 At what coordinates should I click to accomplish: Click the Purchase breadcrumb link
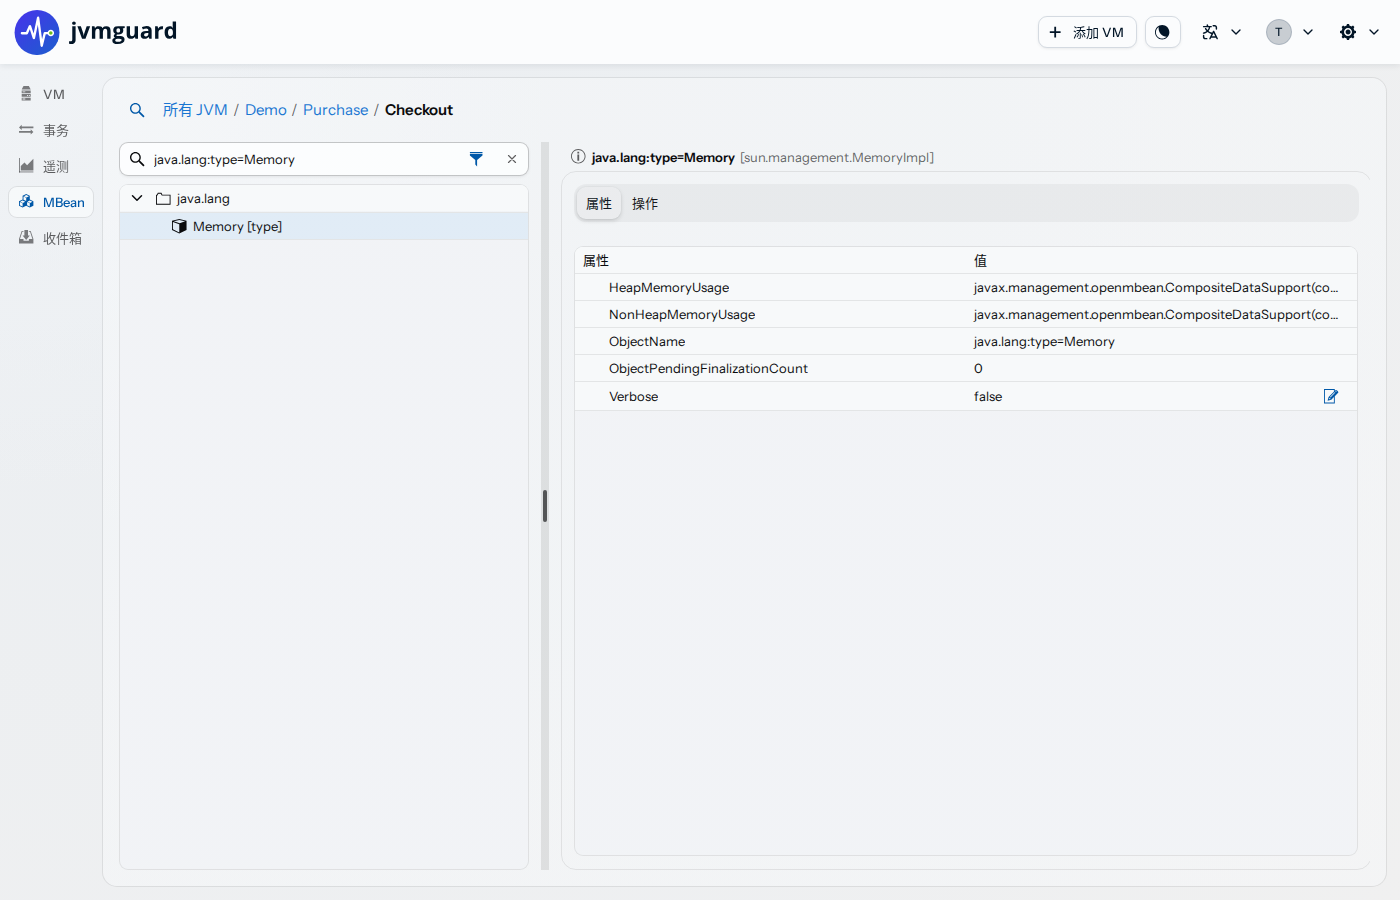pos(336,110)
